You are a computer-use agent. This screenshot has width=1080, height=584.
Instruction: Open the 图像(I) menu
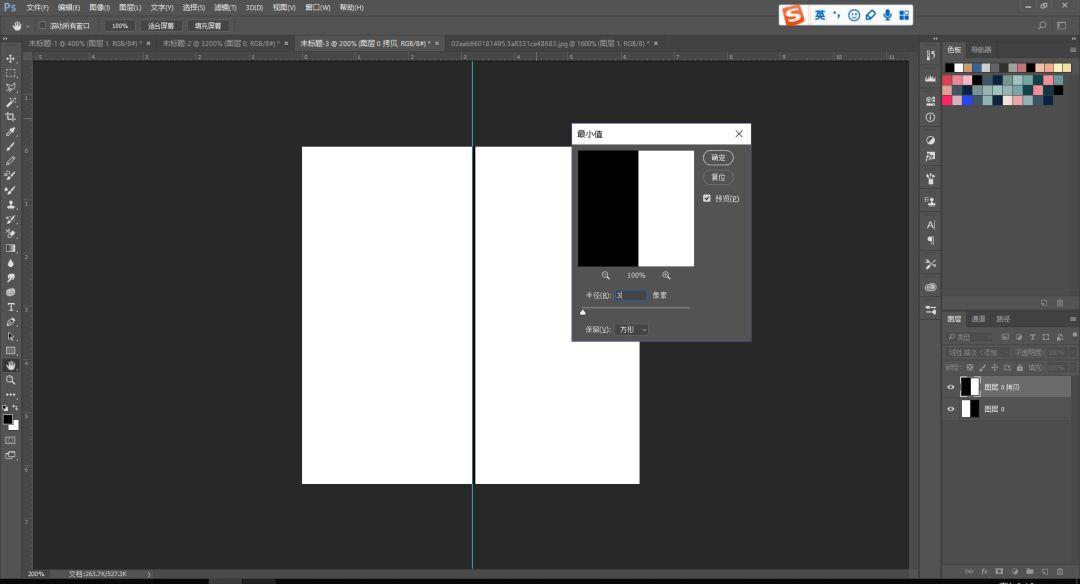point(100,8)
